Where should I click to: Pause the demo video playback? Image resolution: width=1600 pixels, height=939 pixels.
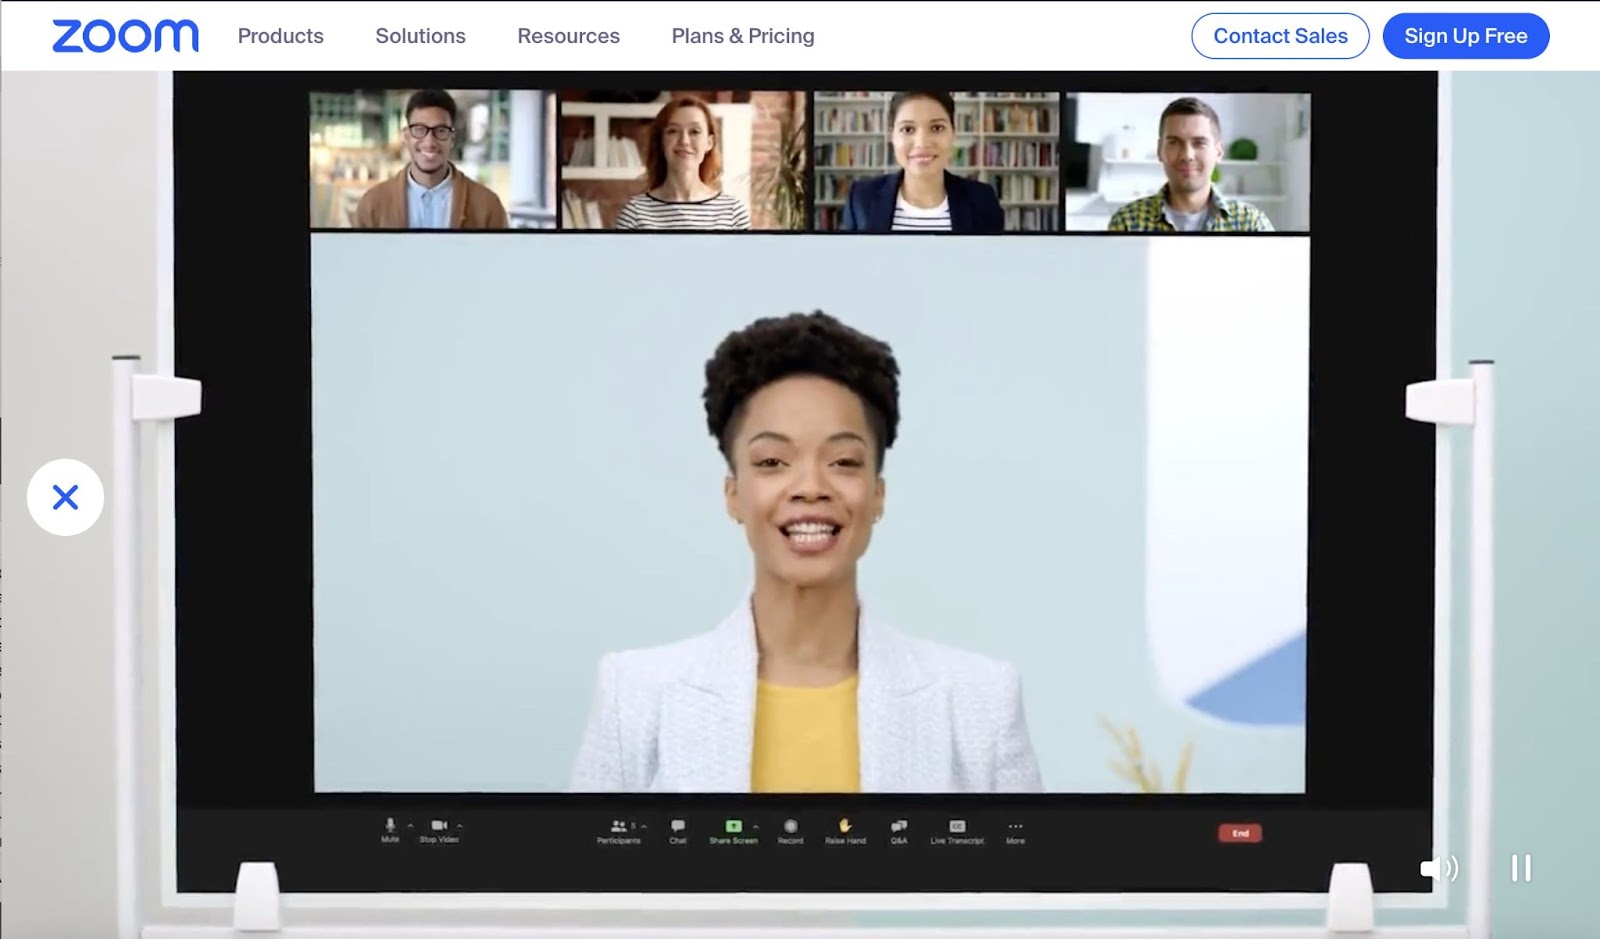pyautogui.click(x=1520, y=868)
